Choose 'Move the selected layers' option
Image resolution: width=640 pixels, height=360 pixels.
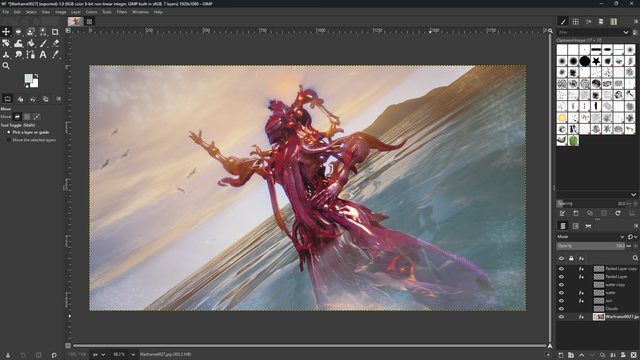pyautogui.click(x=31, y=140)
